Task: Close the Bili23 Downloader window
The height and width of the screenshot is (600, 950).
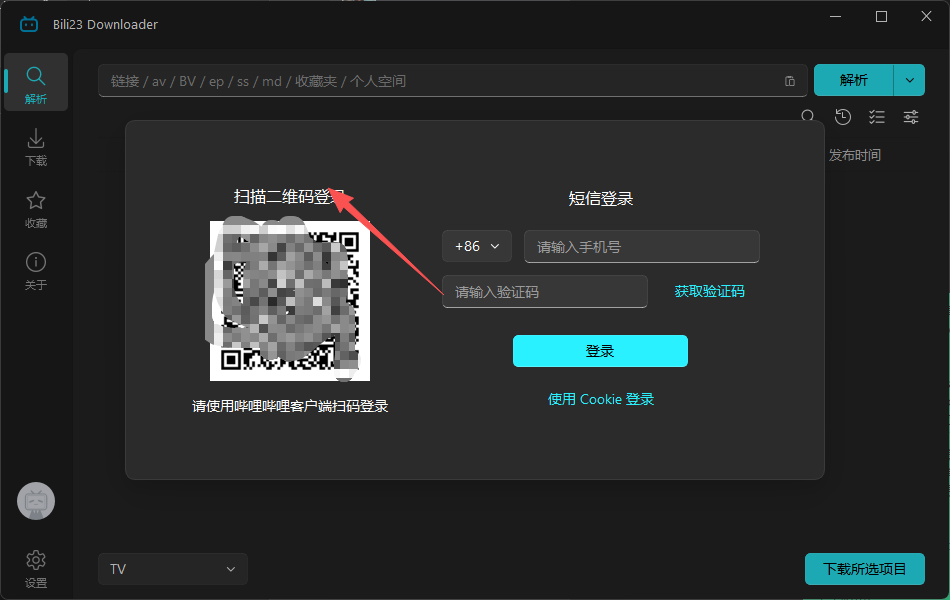Action: coord(926,17)
